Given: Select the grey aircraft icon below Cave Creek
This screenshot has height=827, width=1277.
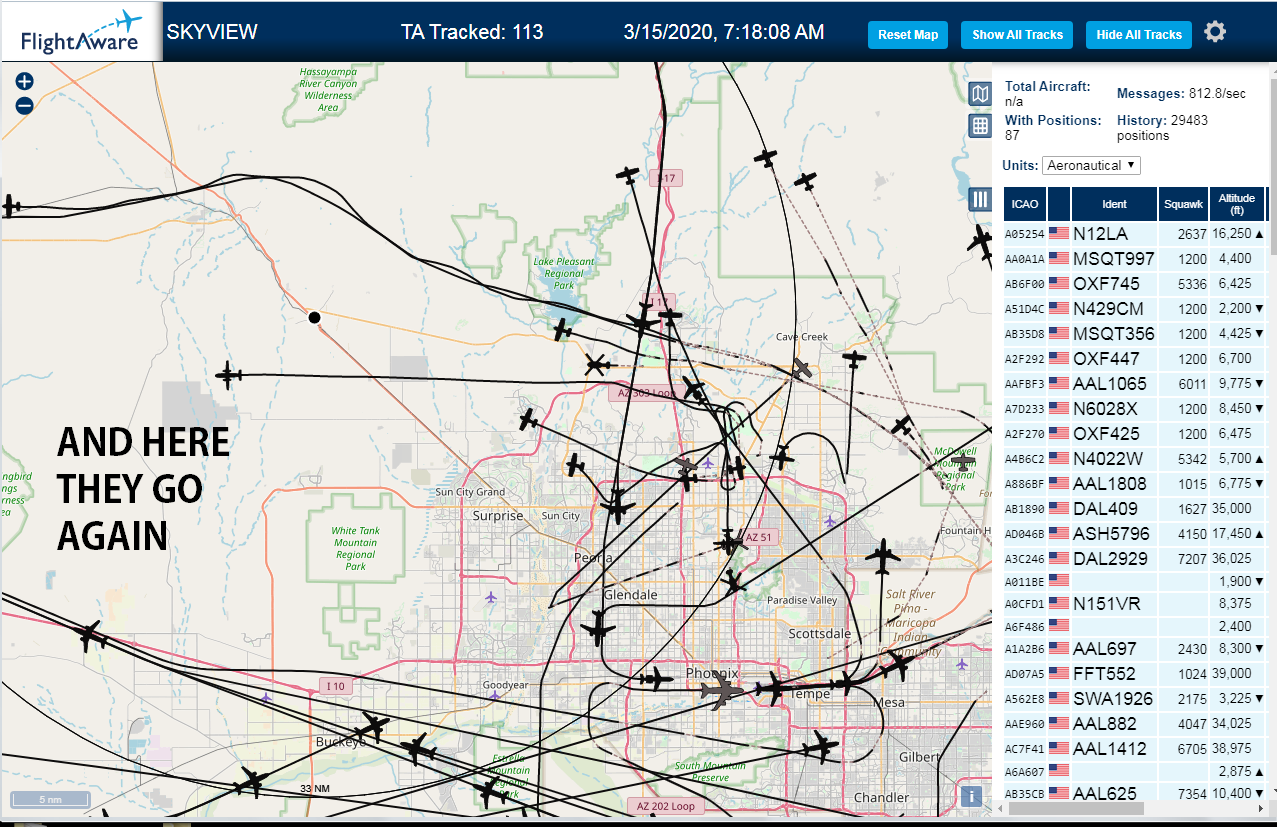Looking at the screenshot, I should coord(801,368).
